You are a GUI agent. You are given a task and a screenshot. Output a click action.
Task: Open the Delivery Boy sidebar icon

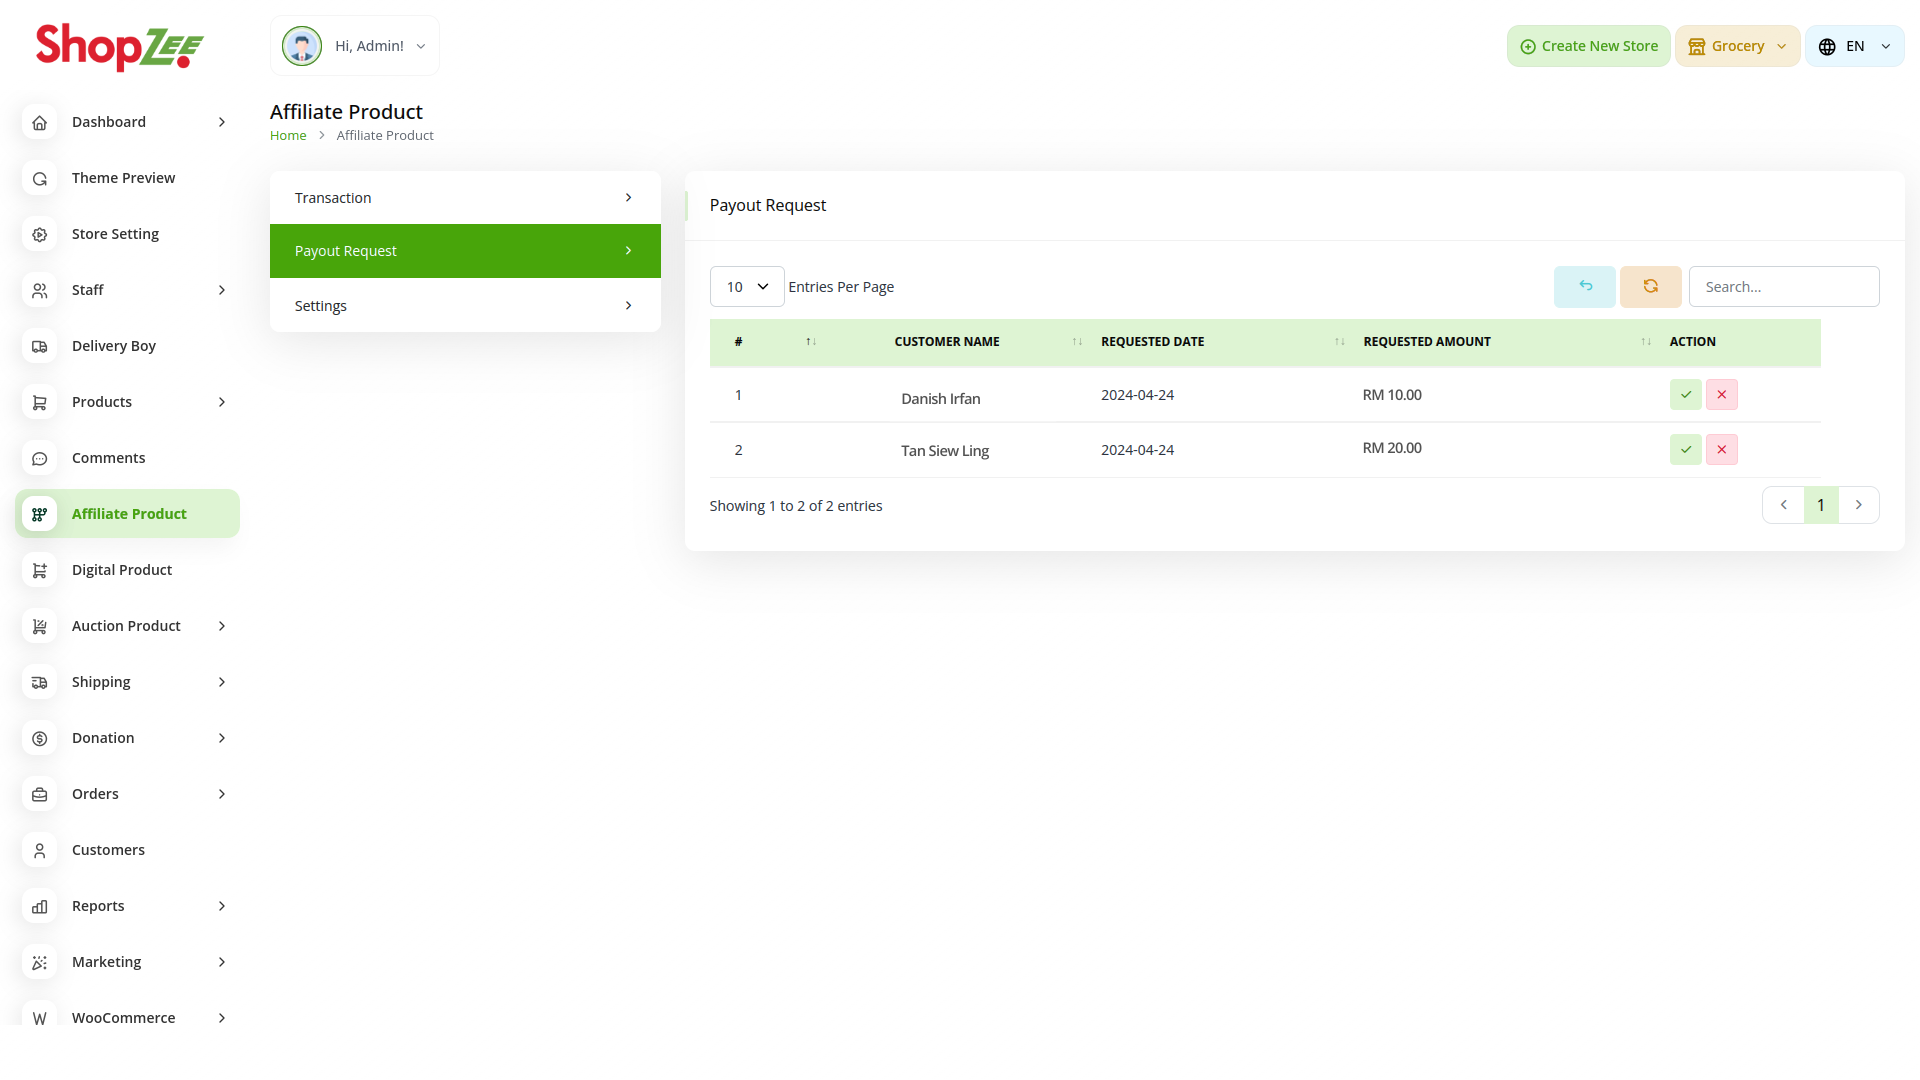40,346
